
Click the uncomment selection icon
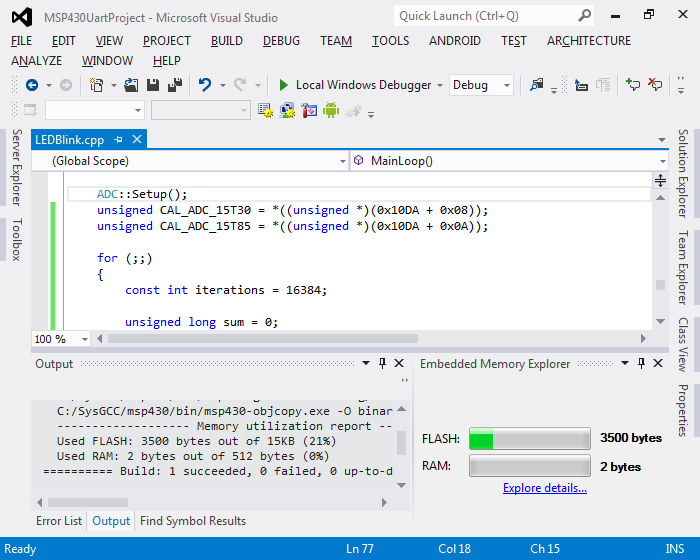coord(655,85)
